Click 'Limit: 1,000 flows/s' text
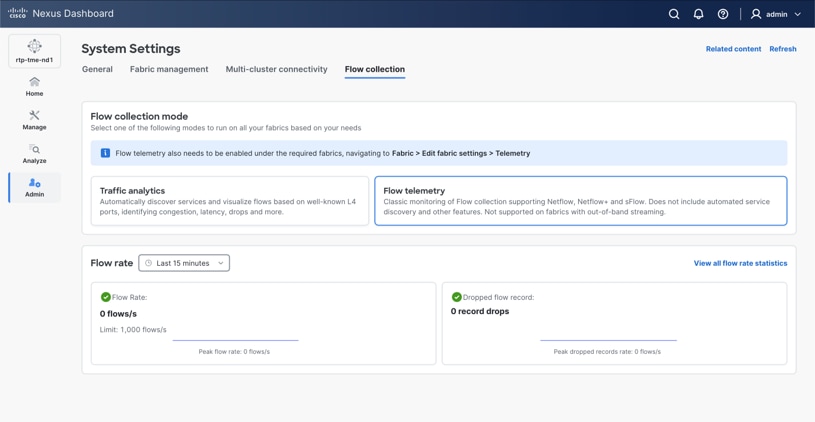815x422 pixels. [x=133, y=329]
